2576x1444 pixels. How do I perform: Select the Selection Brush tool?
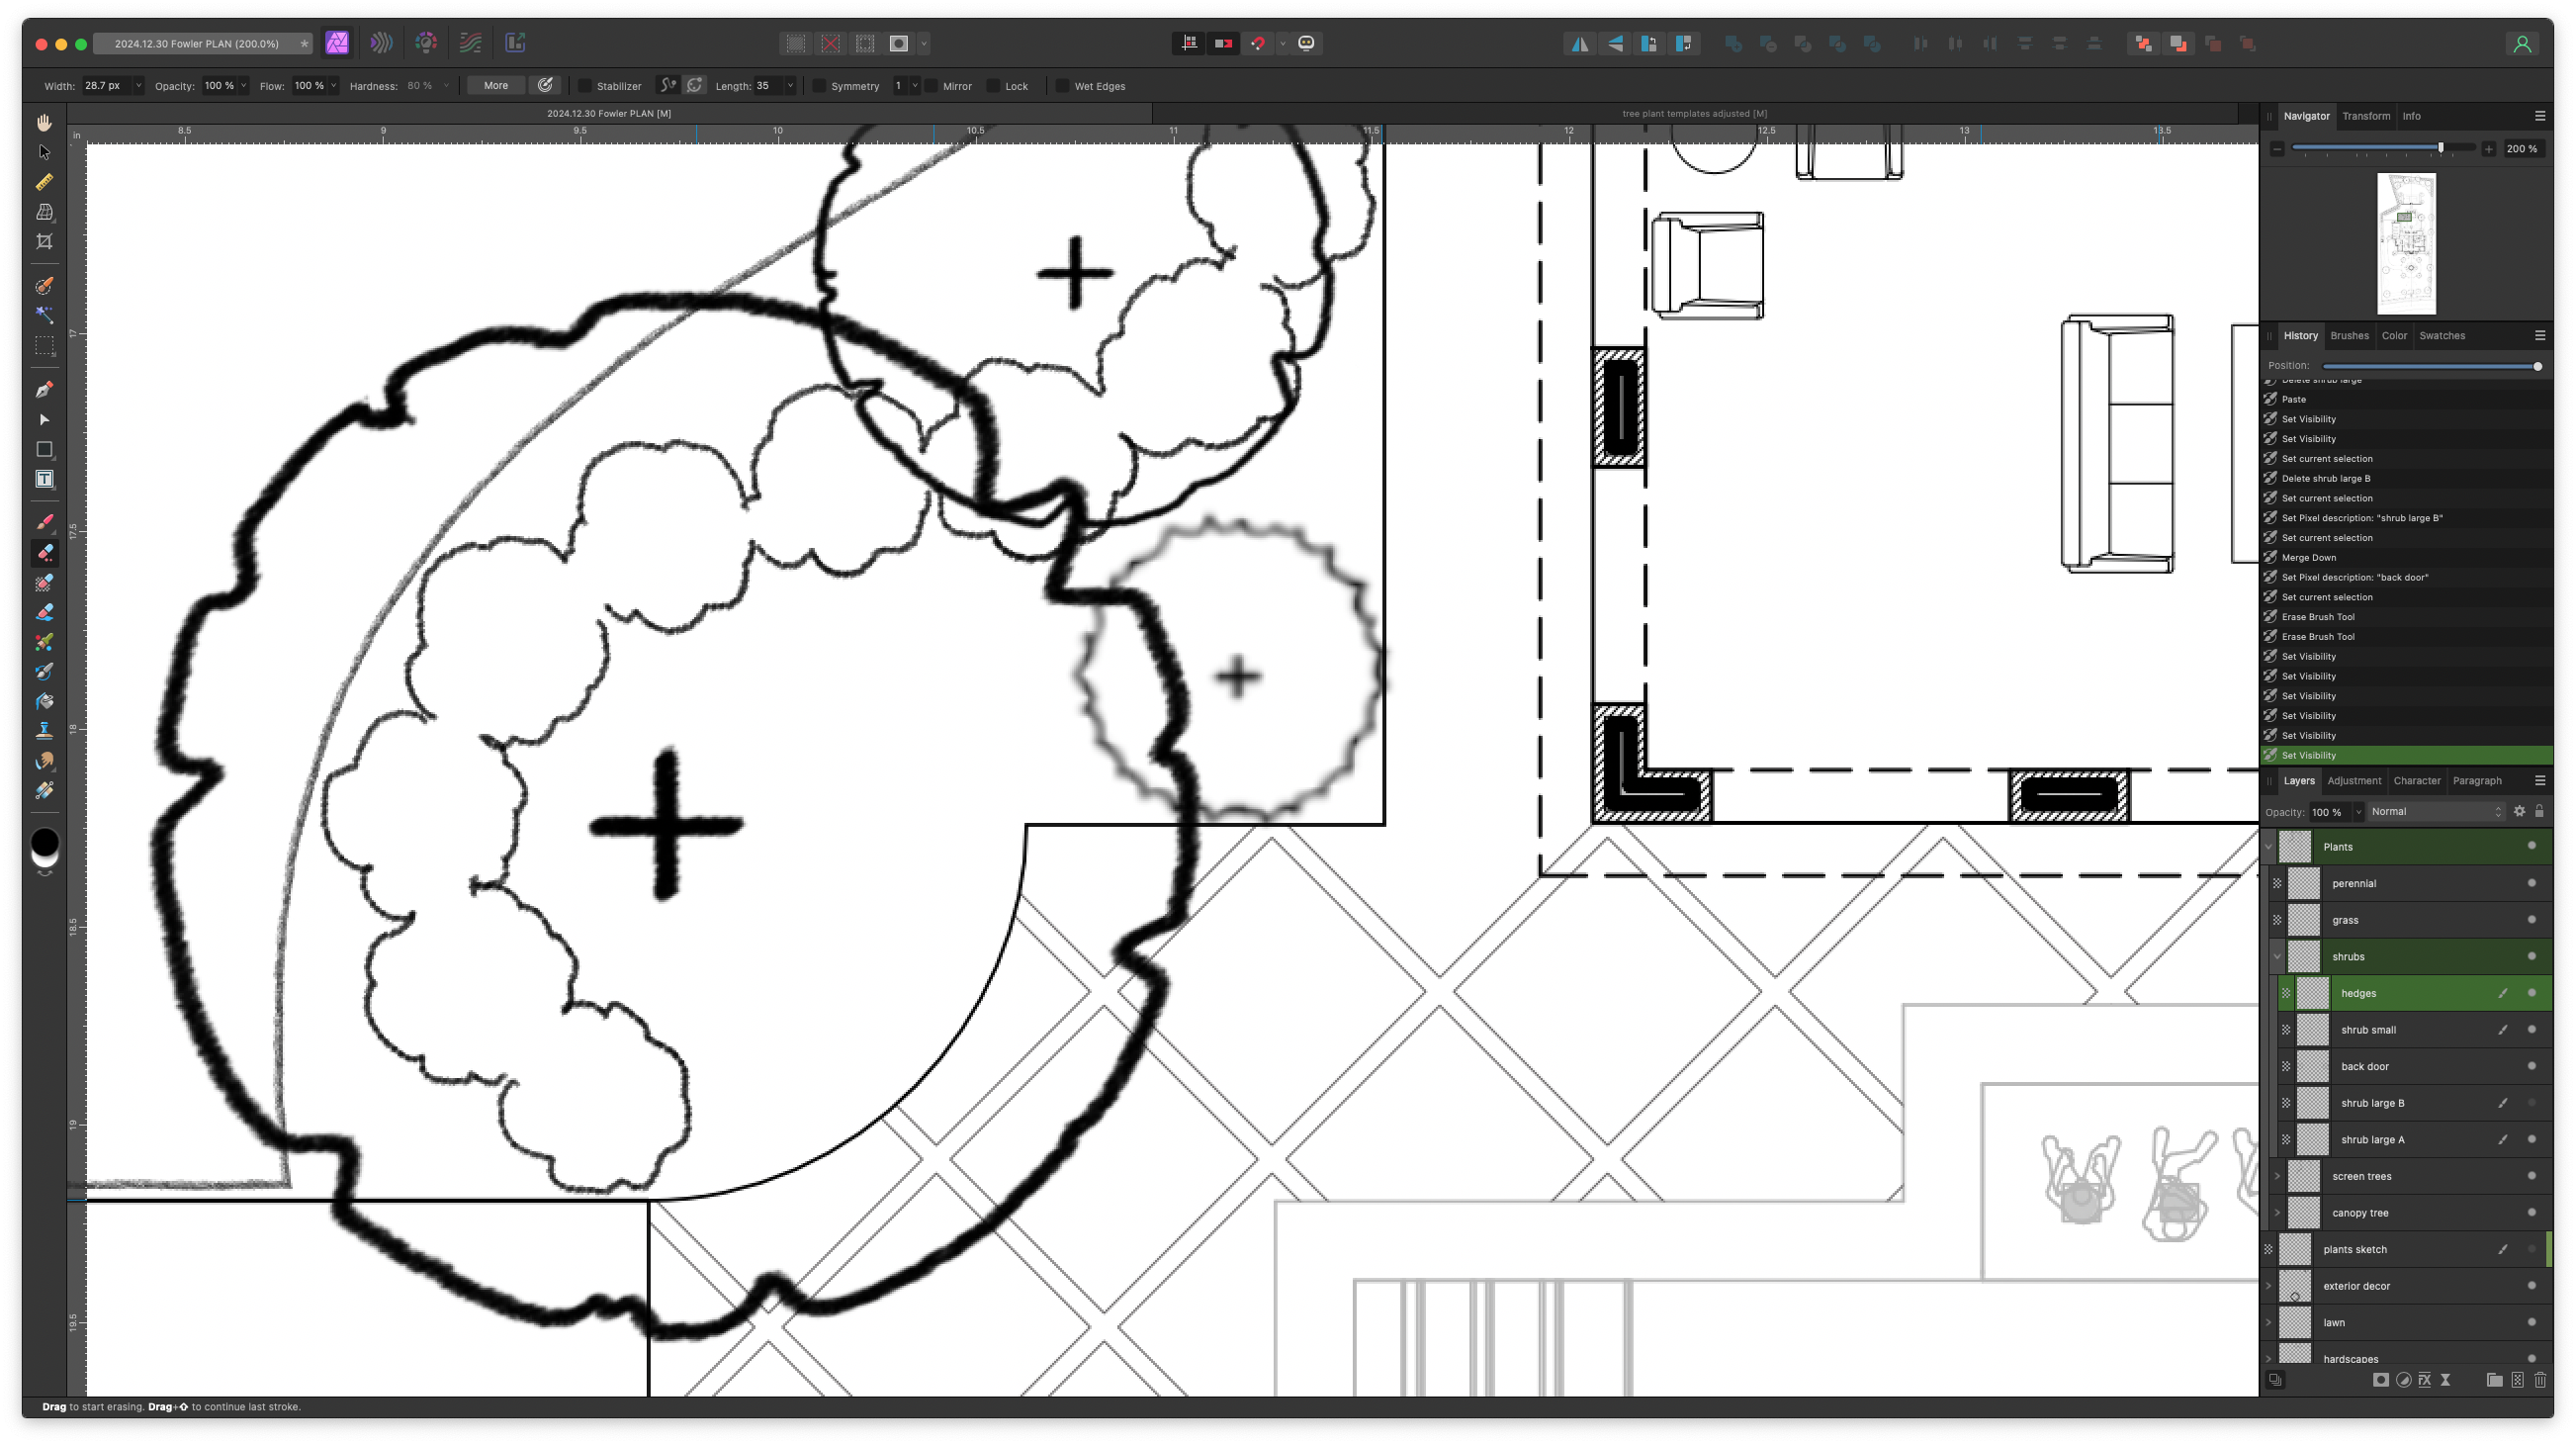[x=44, y=286]
